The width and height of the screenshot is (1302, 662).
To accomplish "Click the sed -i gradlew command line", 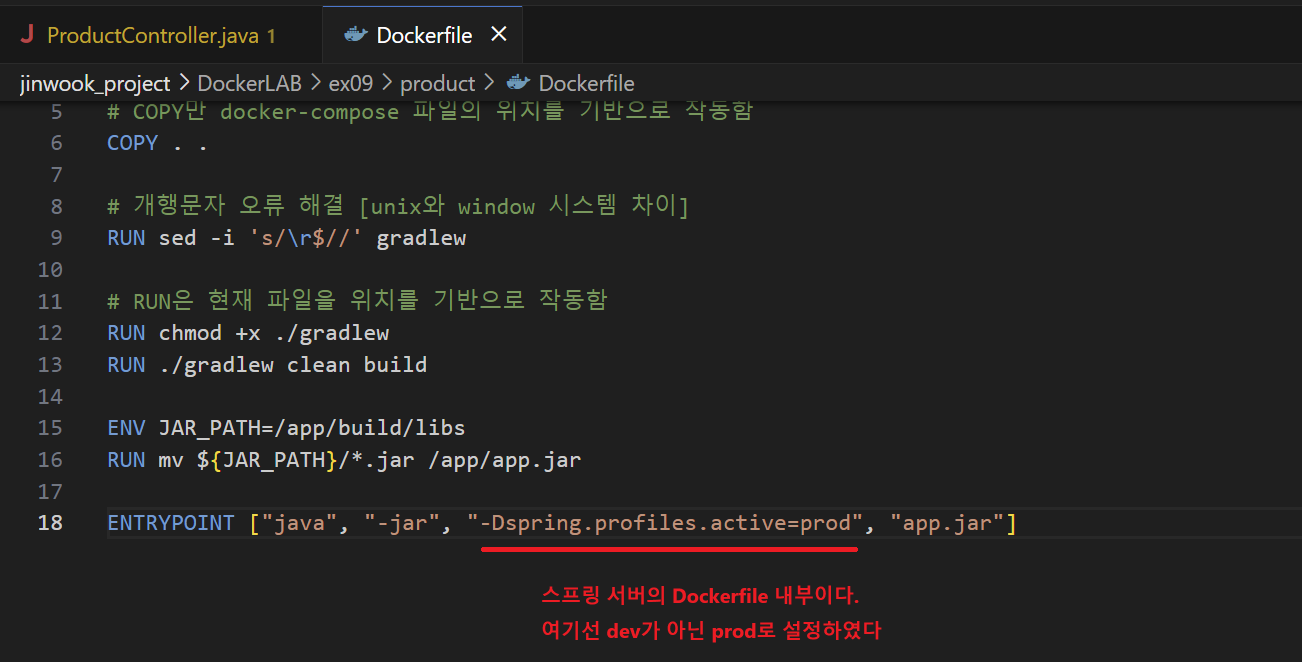I will coord(286,238).
